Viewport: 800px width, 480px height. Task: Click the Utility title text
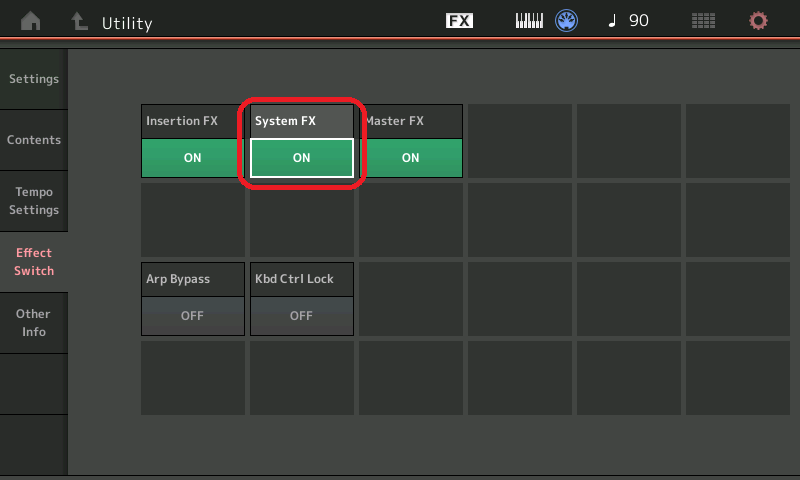(127, 23)
